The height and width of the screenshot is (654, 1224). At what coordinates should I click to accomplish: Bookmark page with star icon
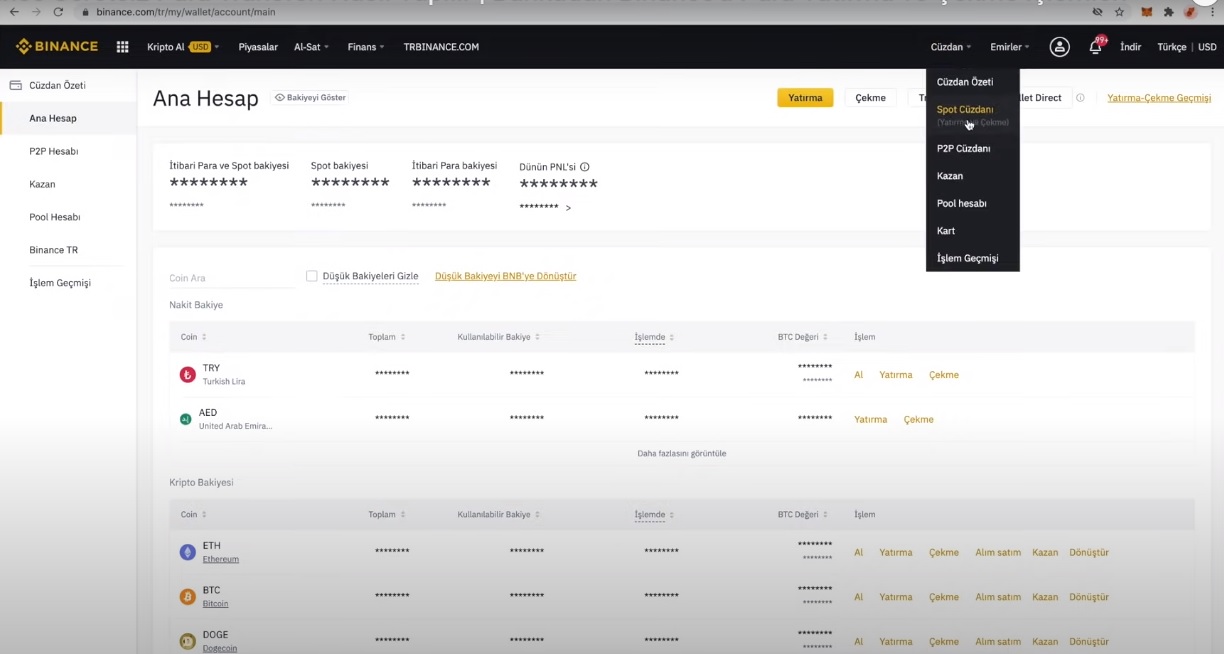[1119, 12]
